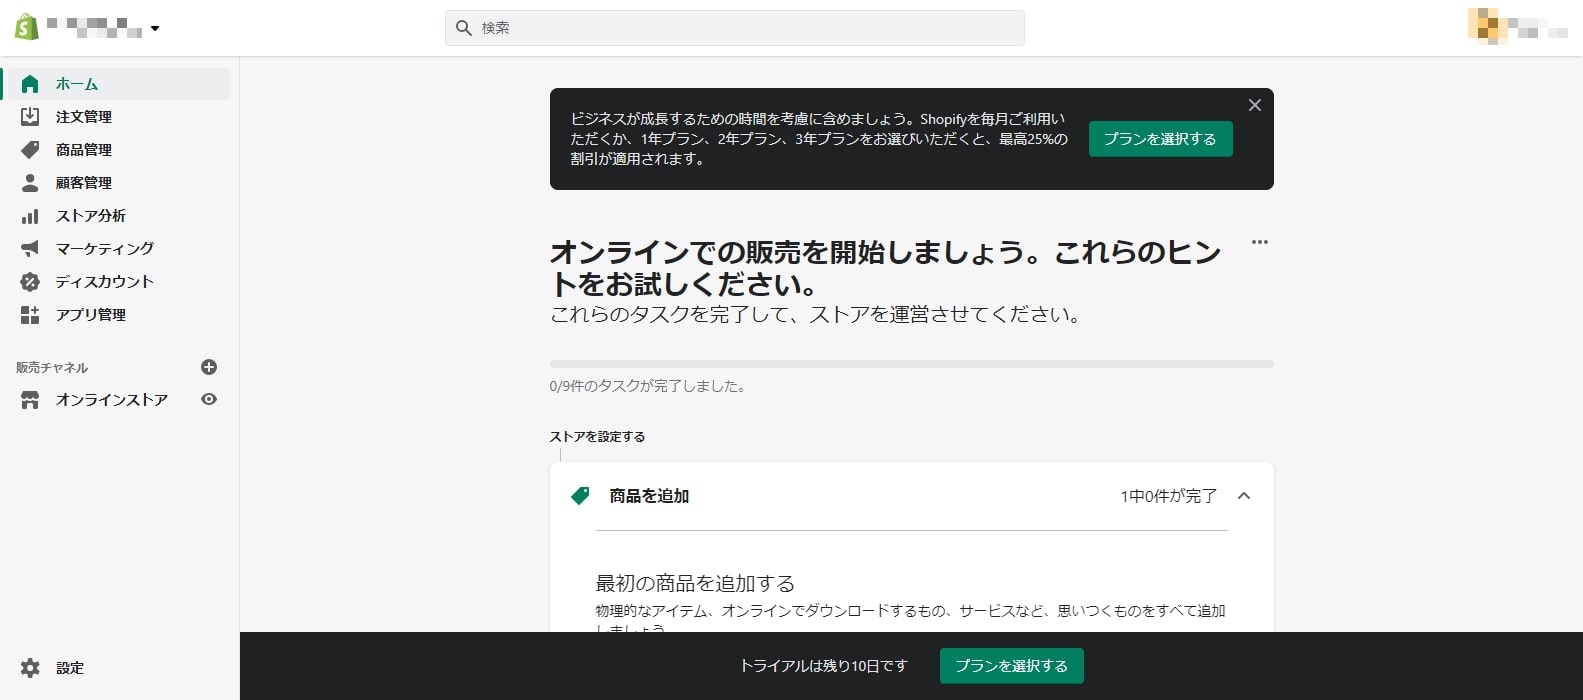Open 注文管理 via its inbox icon

(x=30, y=117)
